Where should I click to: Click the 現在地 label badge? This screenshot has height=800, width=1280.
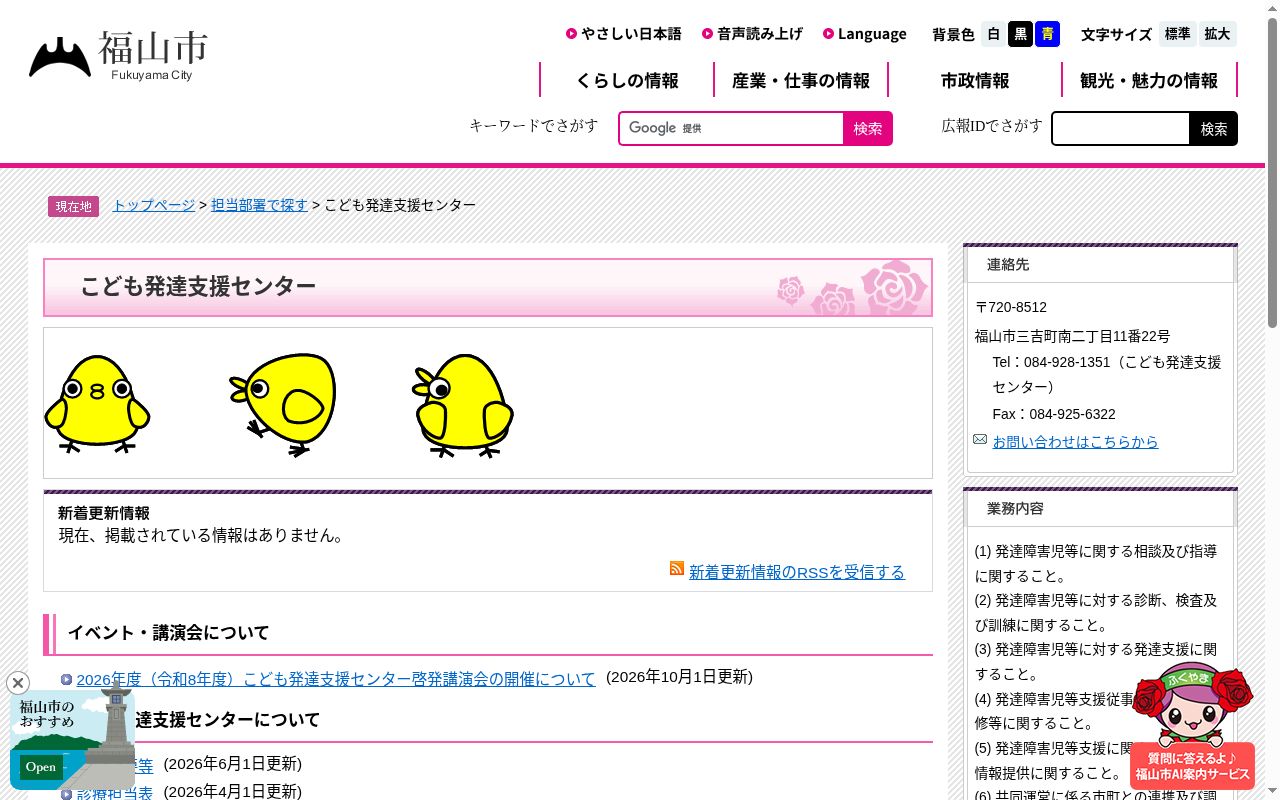point(73,206)
